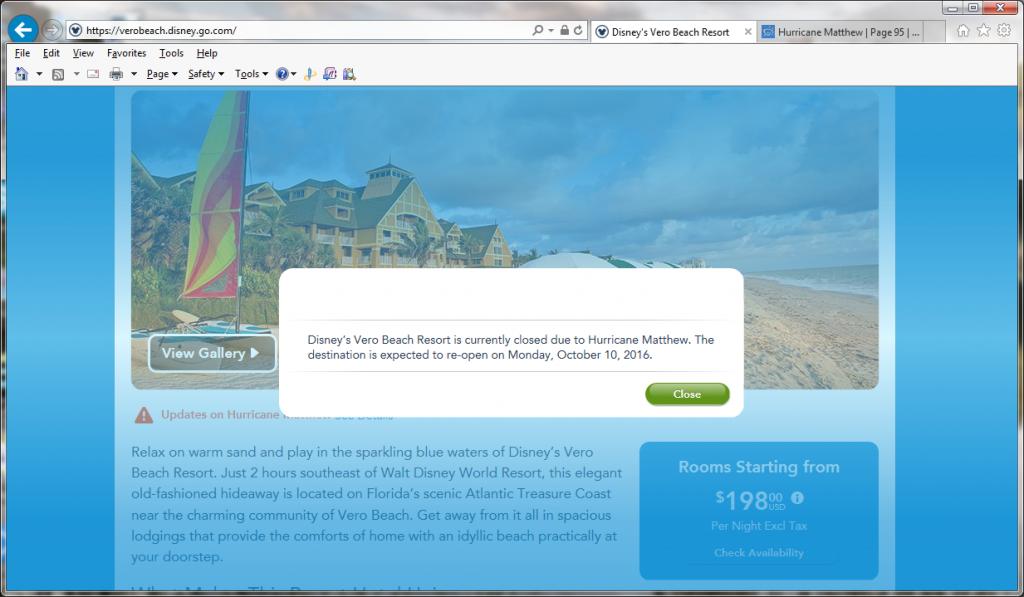Open the View menu

pos(83,53)
